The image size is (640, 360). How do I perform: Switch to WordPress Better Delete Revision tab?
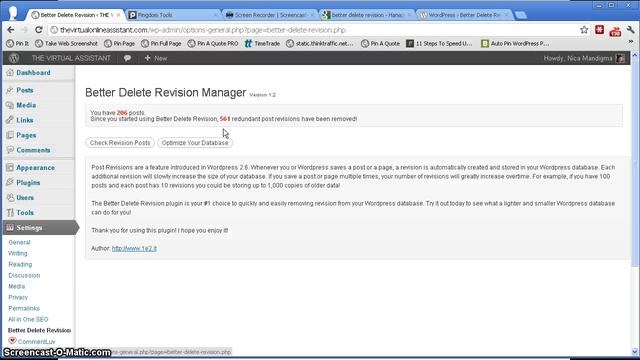[x=464, y=15]
